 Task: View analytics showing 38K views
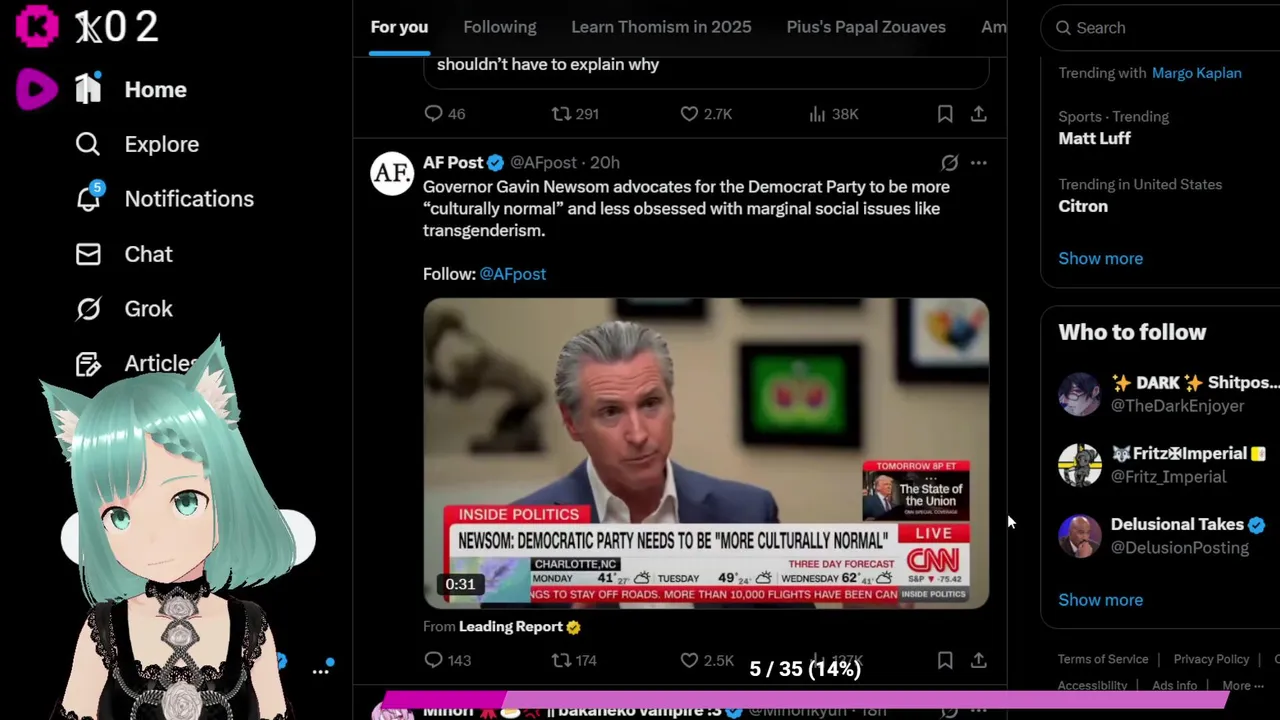pyautogui.click(x=833, y=114)
